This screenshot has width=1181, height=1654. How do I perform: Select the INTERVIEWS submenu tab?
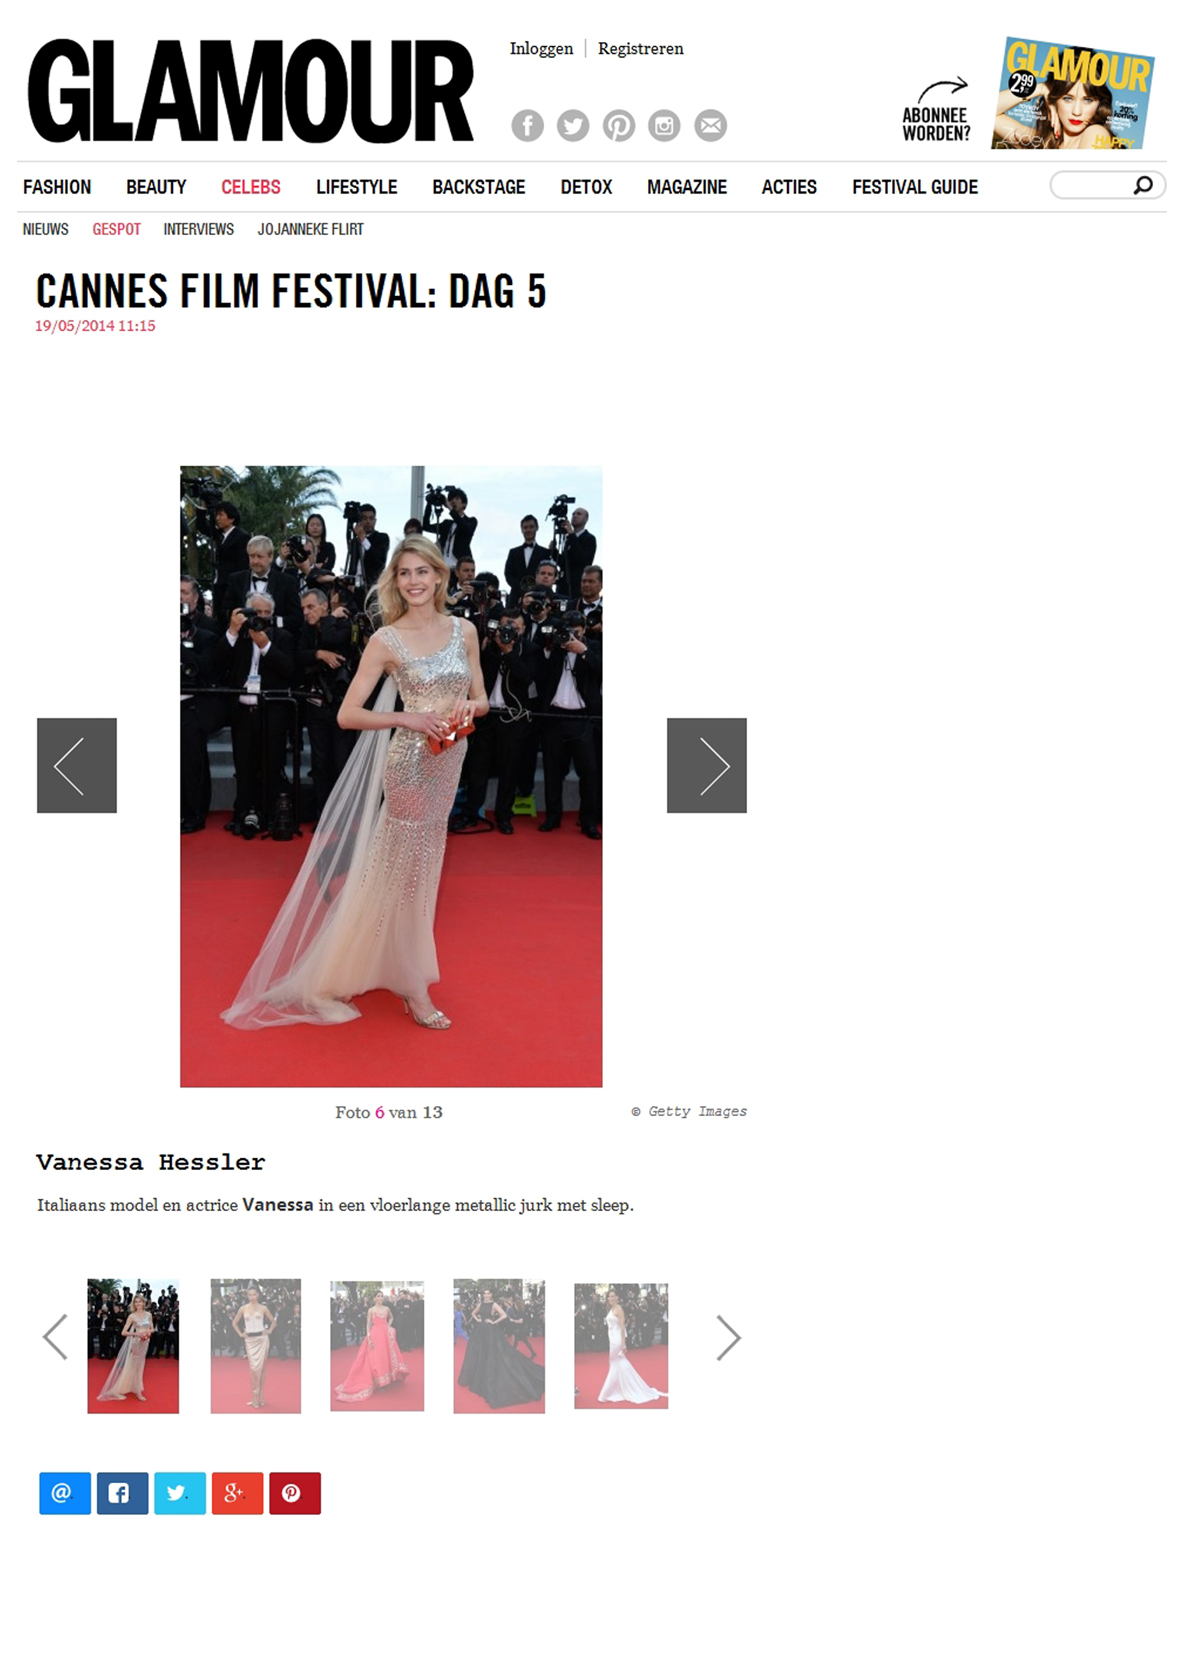pyautogui.click(x=199, y=229)
